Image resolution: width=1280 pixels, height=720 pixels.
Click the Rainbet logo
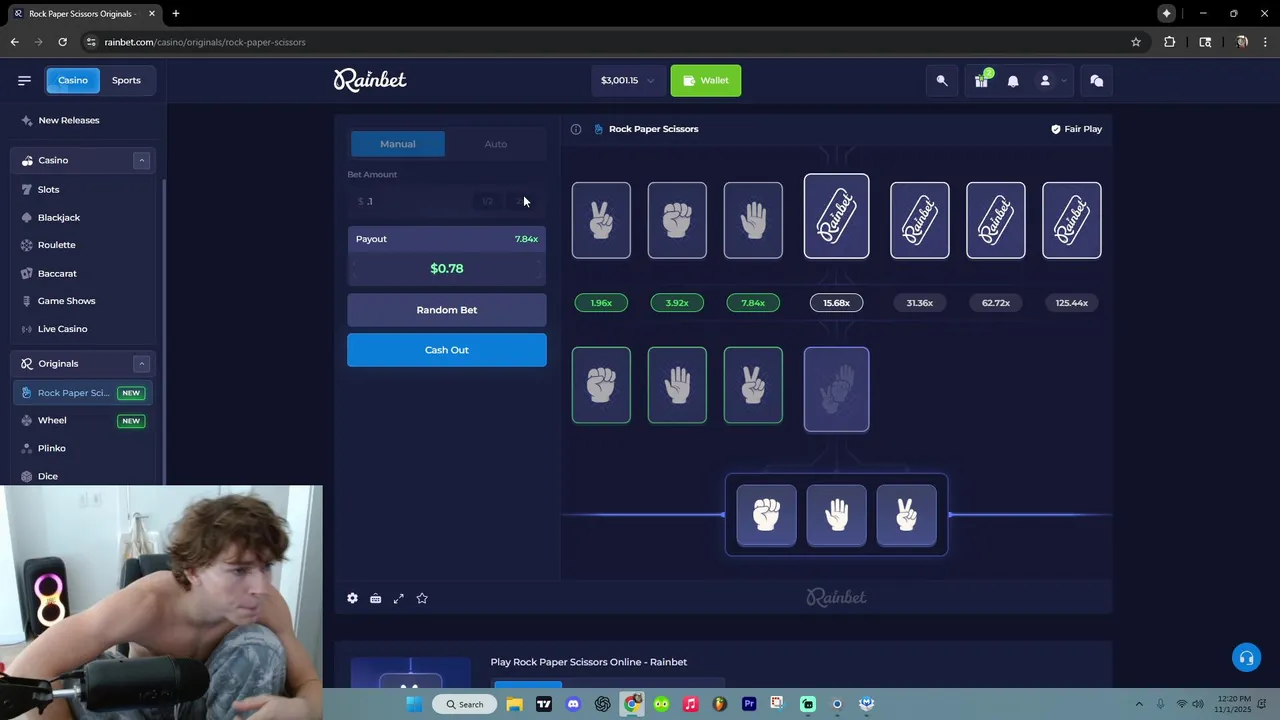coord(370,80)
